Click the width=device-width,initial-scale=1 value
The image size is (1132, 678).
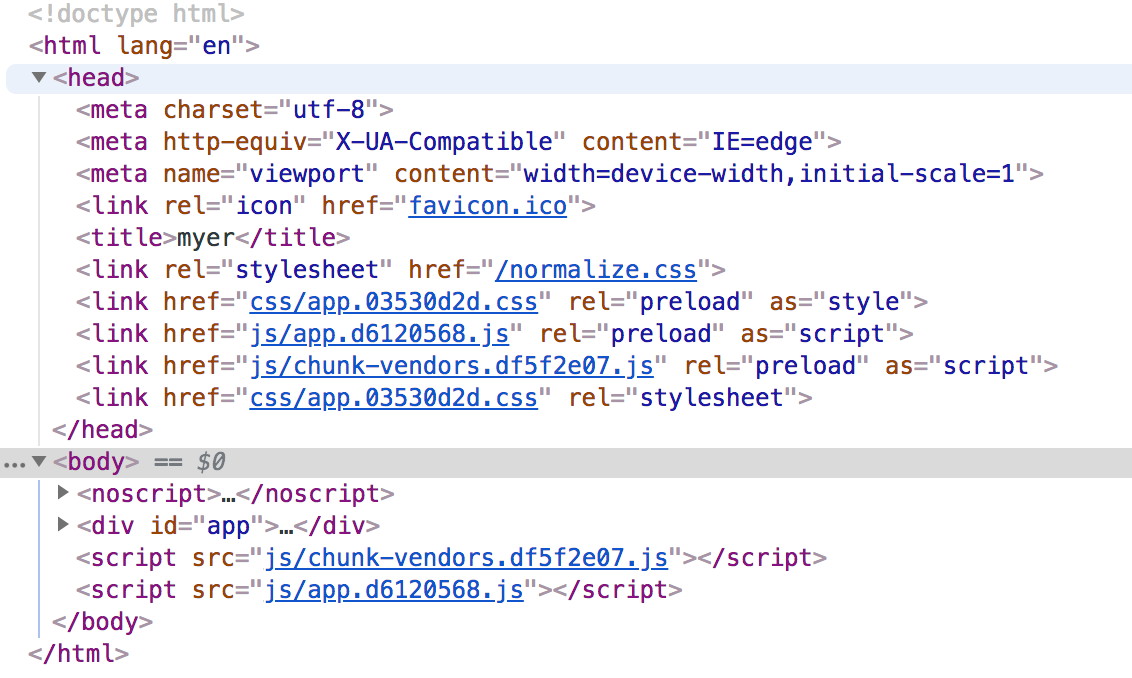(769, 173)
